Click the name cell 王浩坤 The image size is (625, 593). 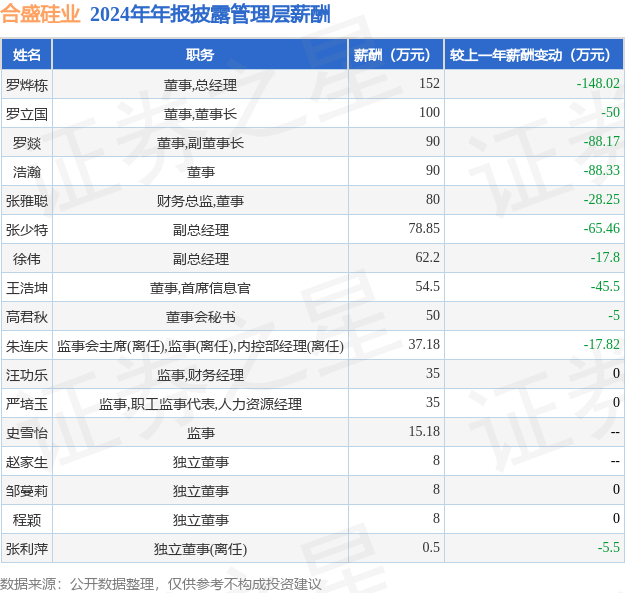tap(27, 288)
